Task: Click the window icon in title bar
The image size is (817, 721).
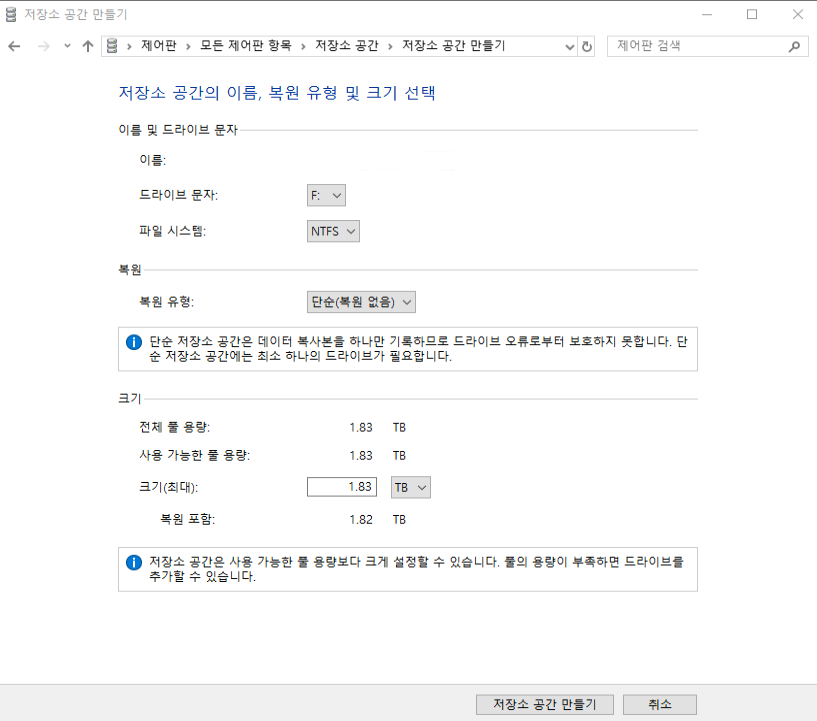Action: [x=11, y=15]
